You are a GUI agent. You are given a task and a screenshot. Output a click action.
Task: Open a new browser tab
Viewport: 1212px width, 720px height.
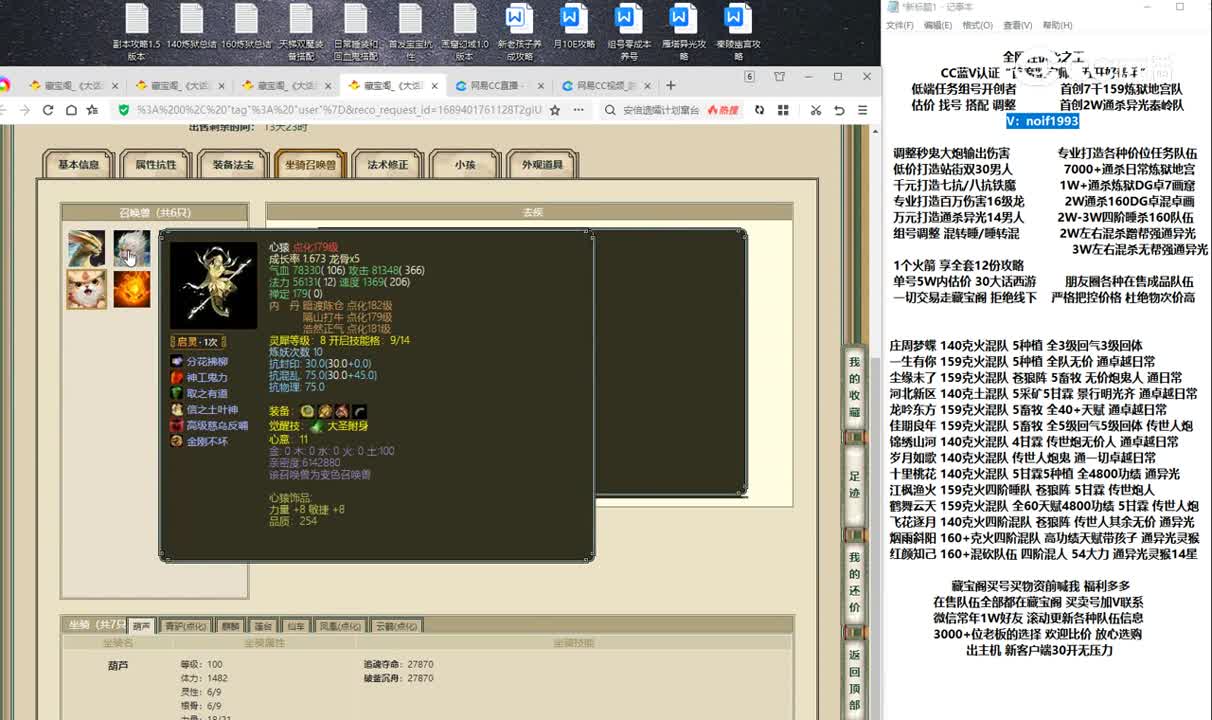[x=671, y=86]
